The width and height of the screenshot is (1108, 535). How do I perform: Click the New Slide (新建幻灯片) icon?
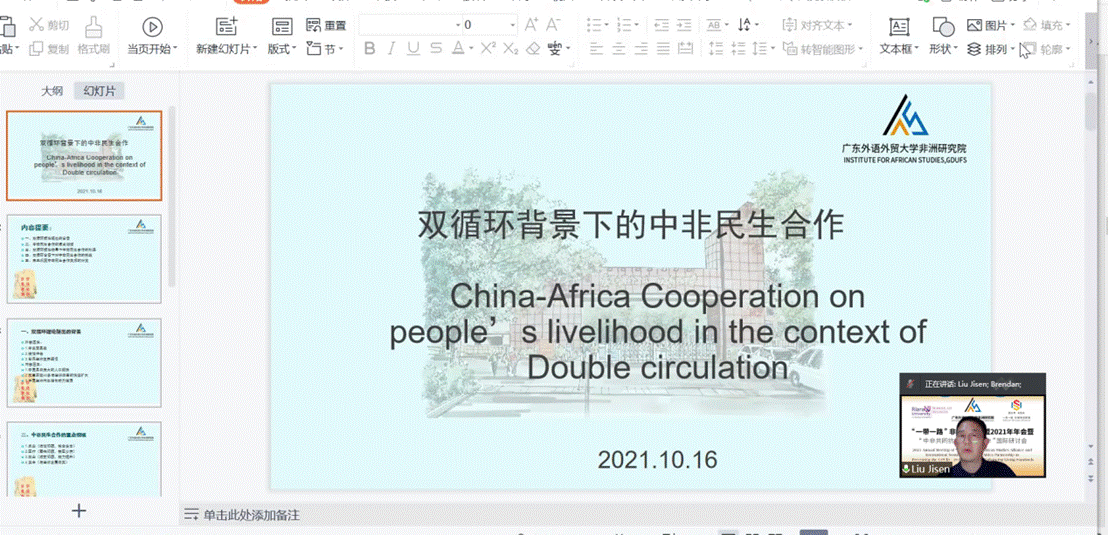227,27
